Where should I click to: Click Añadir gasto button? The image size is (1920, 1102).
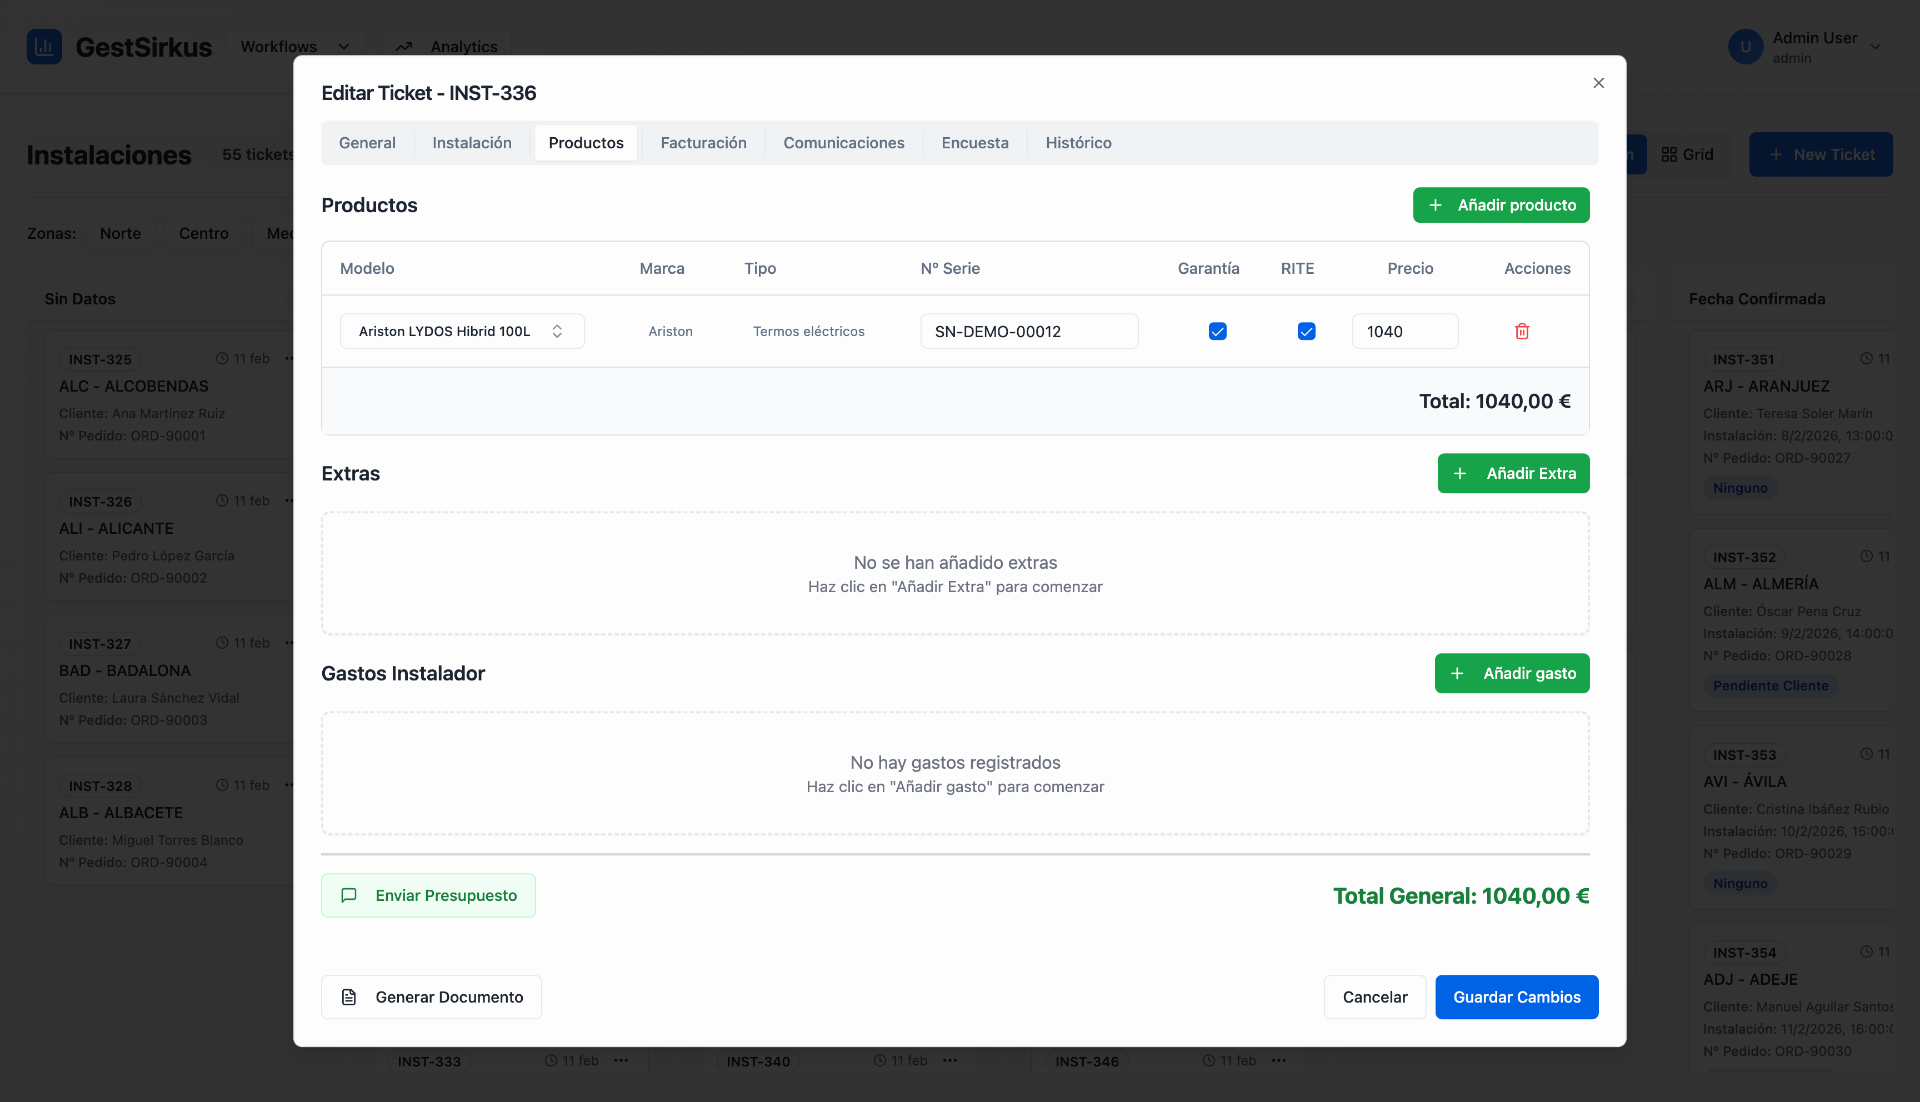click(1512, 673)
